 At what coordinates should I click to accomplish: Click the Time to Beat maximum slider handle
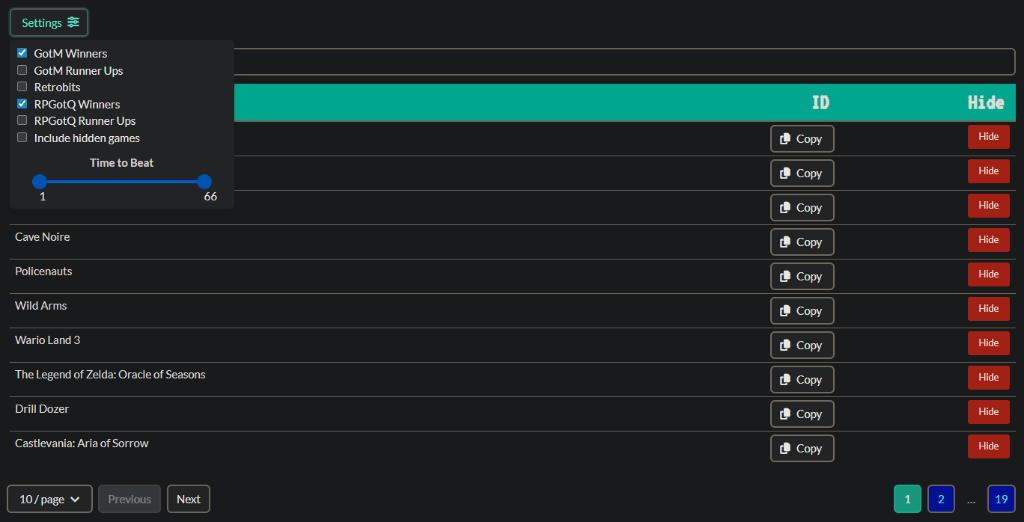[204, 181]
